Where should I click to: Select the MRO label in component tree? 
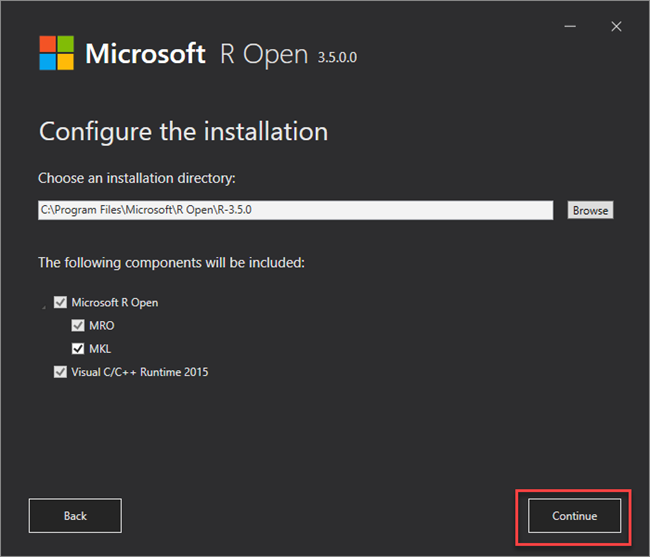[102, 326]
